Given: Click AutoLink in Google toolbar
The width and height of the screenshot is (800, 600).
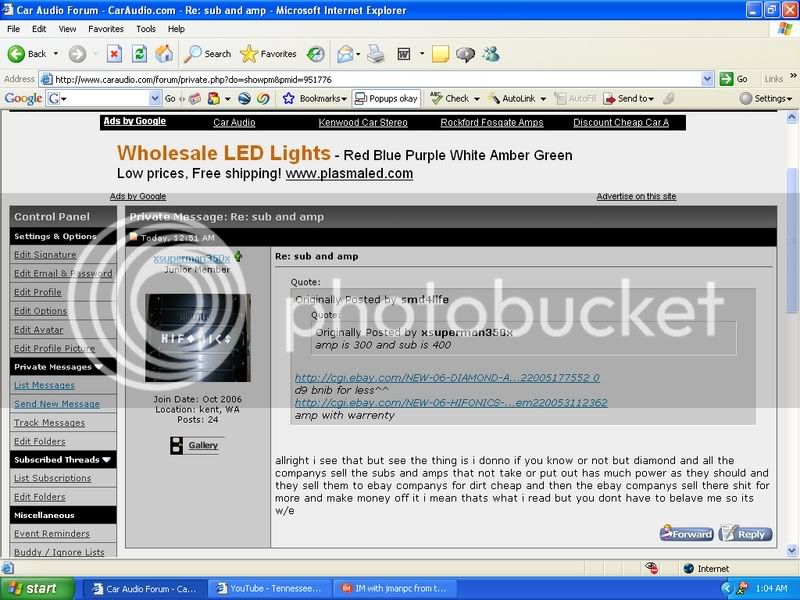Looking at the screenshot, I should 512,98.
